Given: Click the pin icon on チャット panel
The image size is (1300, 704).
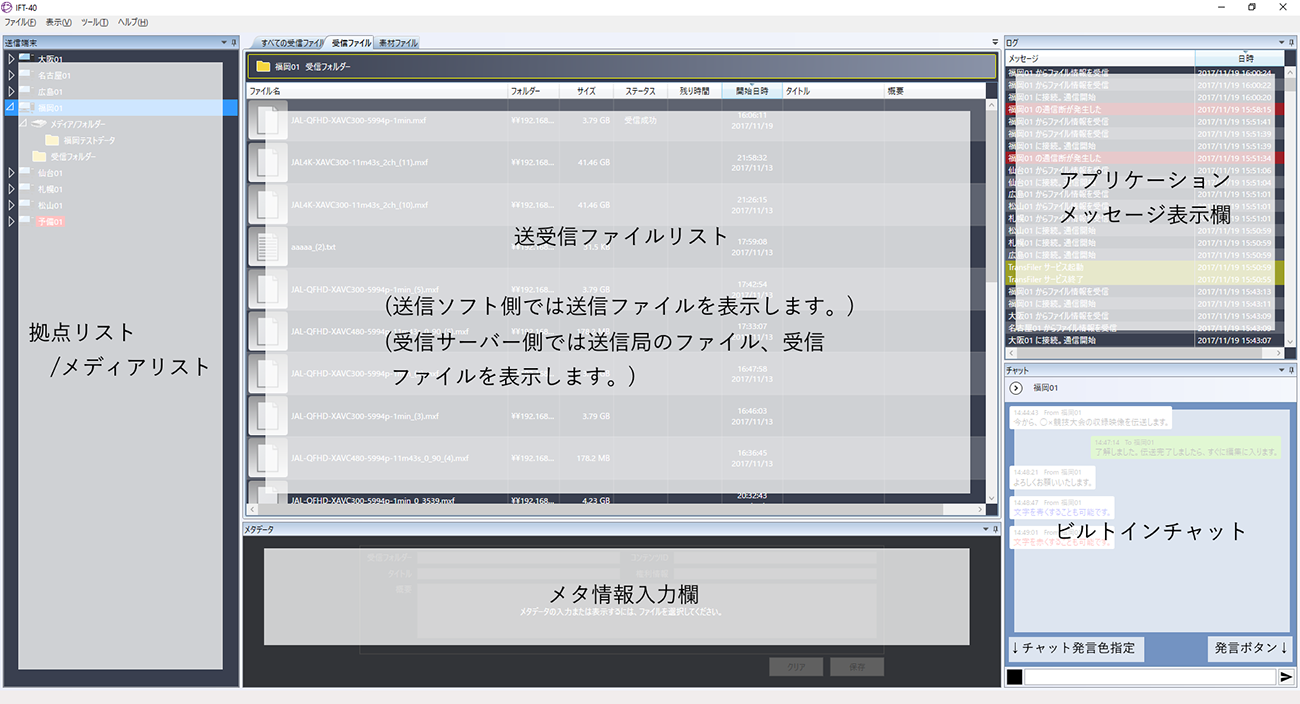Looking at the screenshot, I should (x=1293, y=370).
